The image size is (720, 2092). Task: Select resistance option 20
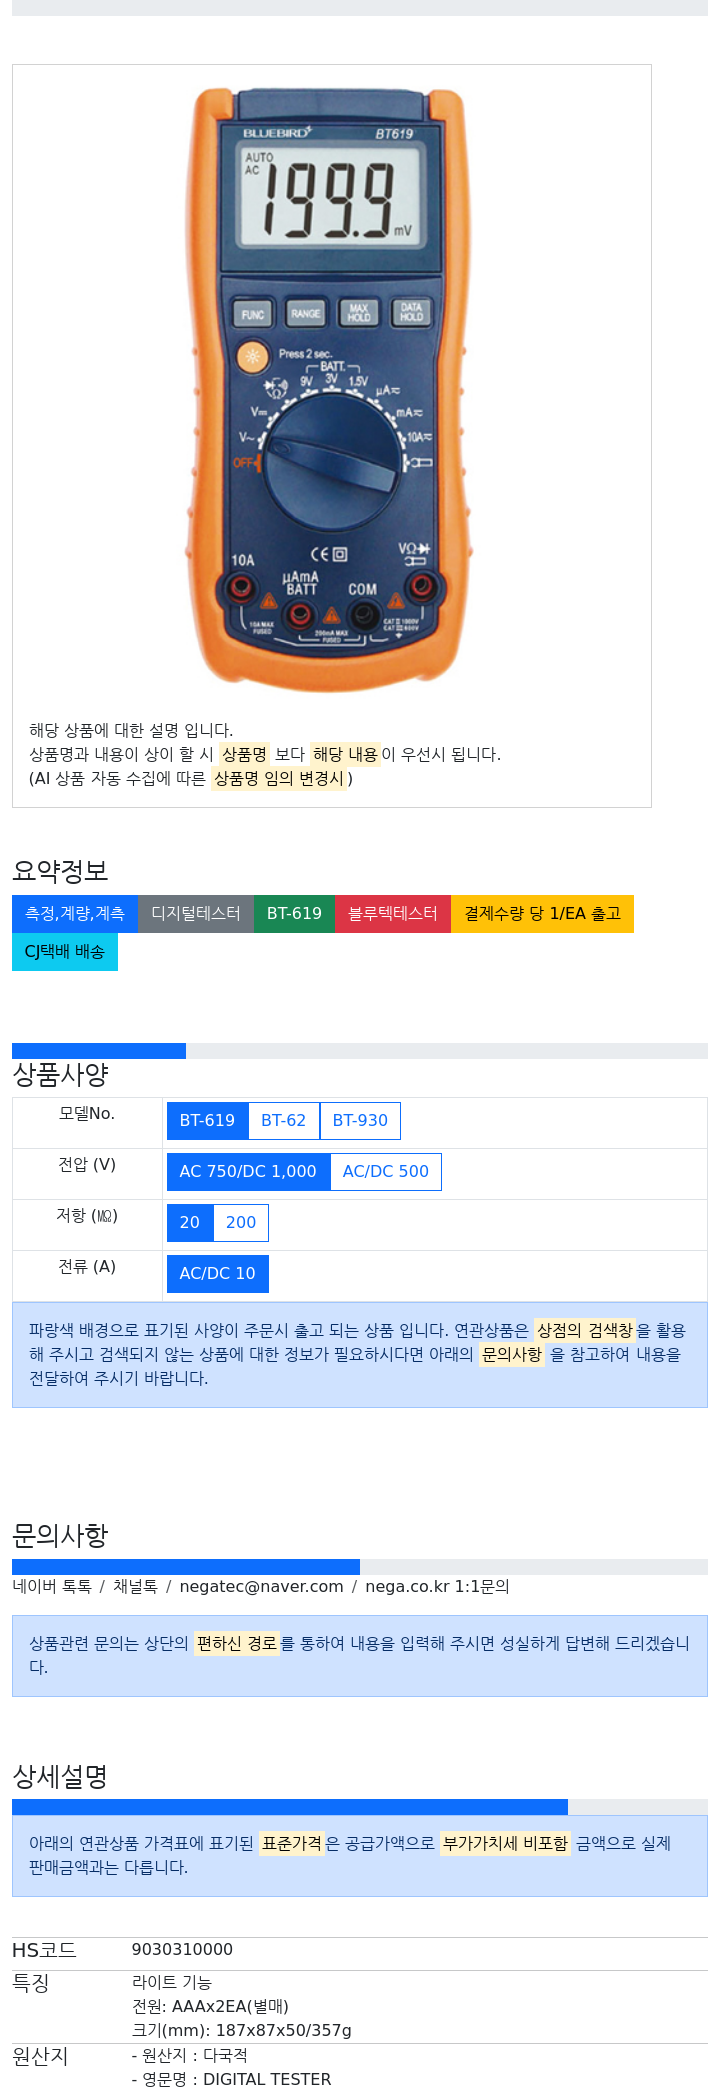pyautogui.click(x=190, y=1223)
